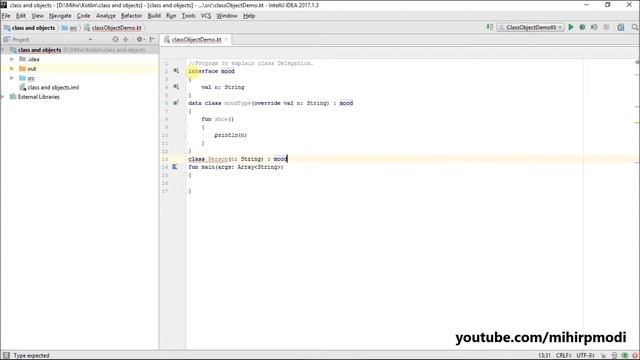640x360 pixels.
Task: Open Project Structure icon
Action: click(x=620, y=27)
